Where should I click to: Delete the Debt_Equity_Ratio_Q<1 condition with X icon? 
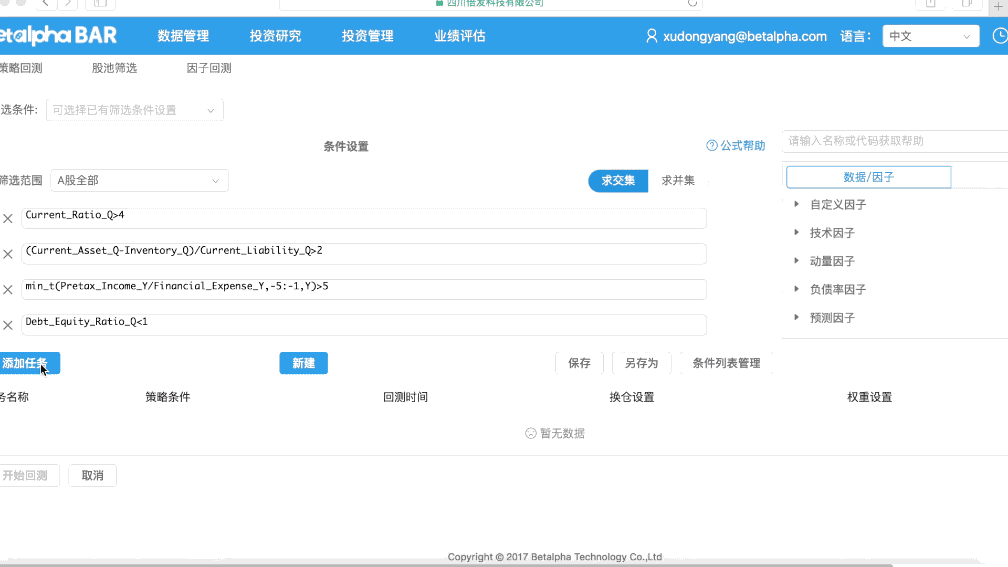click(x=8, y=325)
